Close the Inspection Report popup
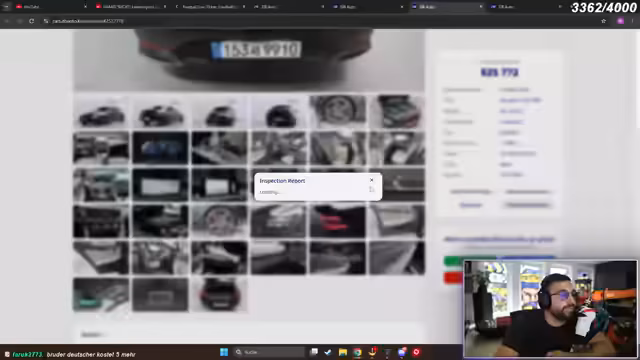This screenshot has height=360, width=640. coord(371,180)
